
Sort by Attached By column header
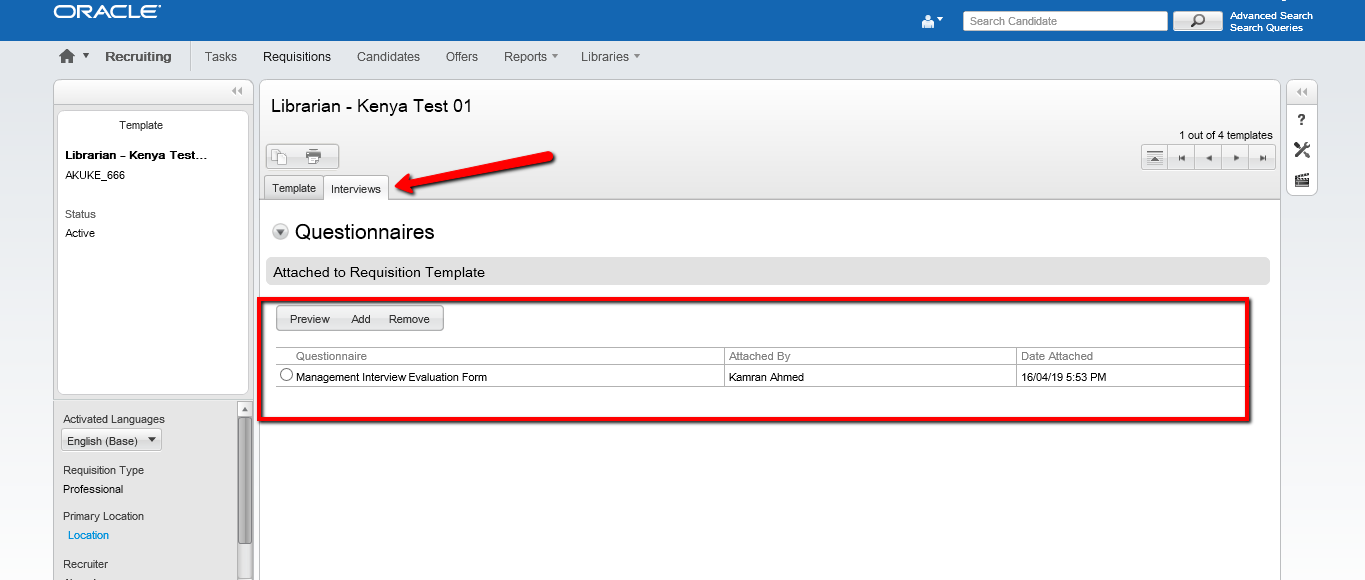pyautogui.click(x=760, y=356)
